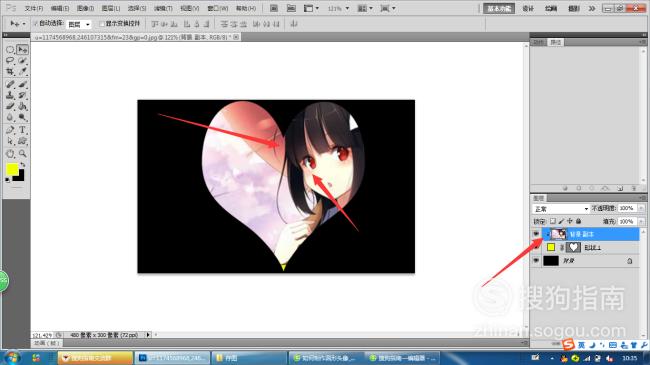Select the Lasso tool
The height and width of the screenshot is (365, 650).
tap(10, 61)
